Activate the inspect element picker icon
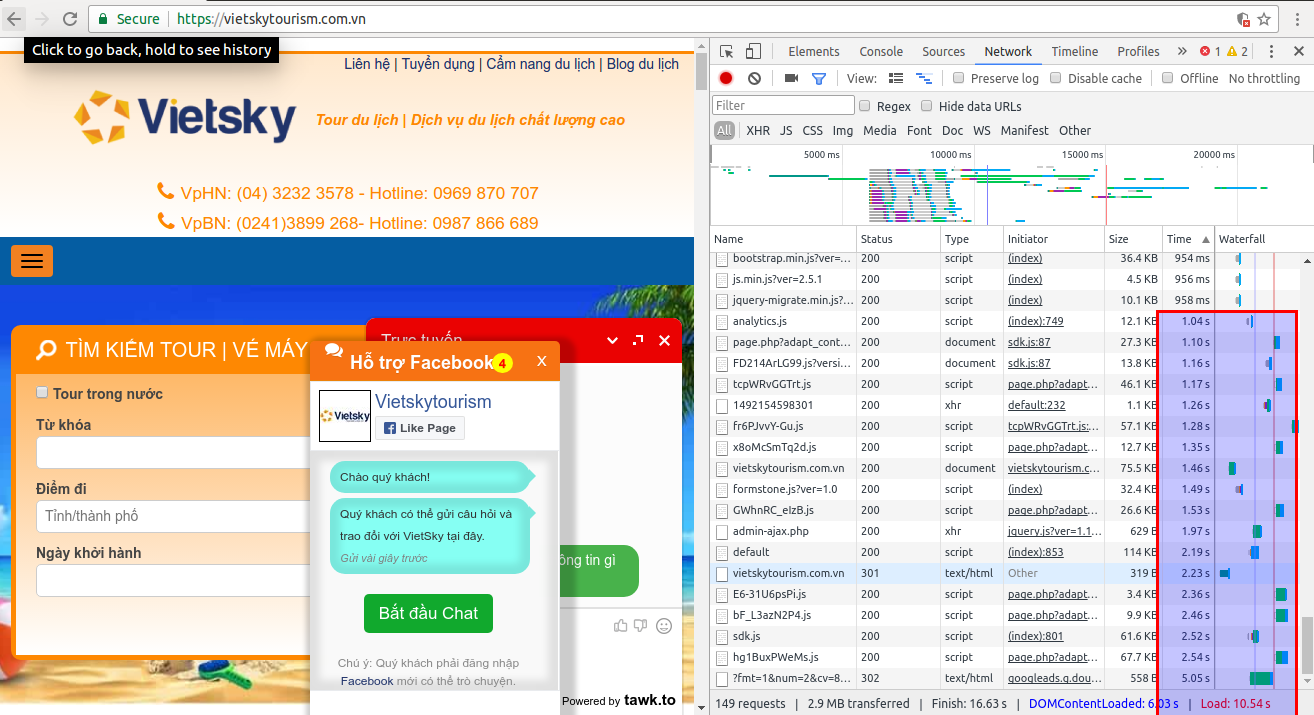Screen dimensions: 1314x715 coord(727,51)
